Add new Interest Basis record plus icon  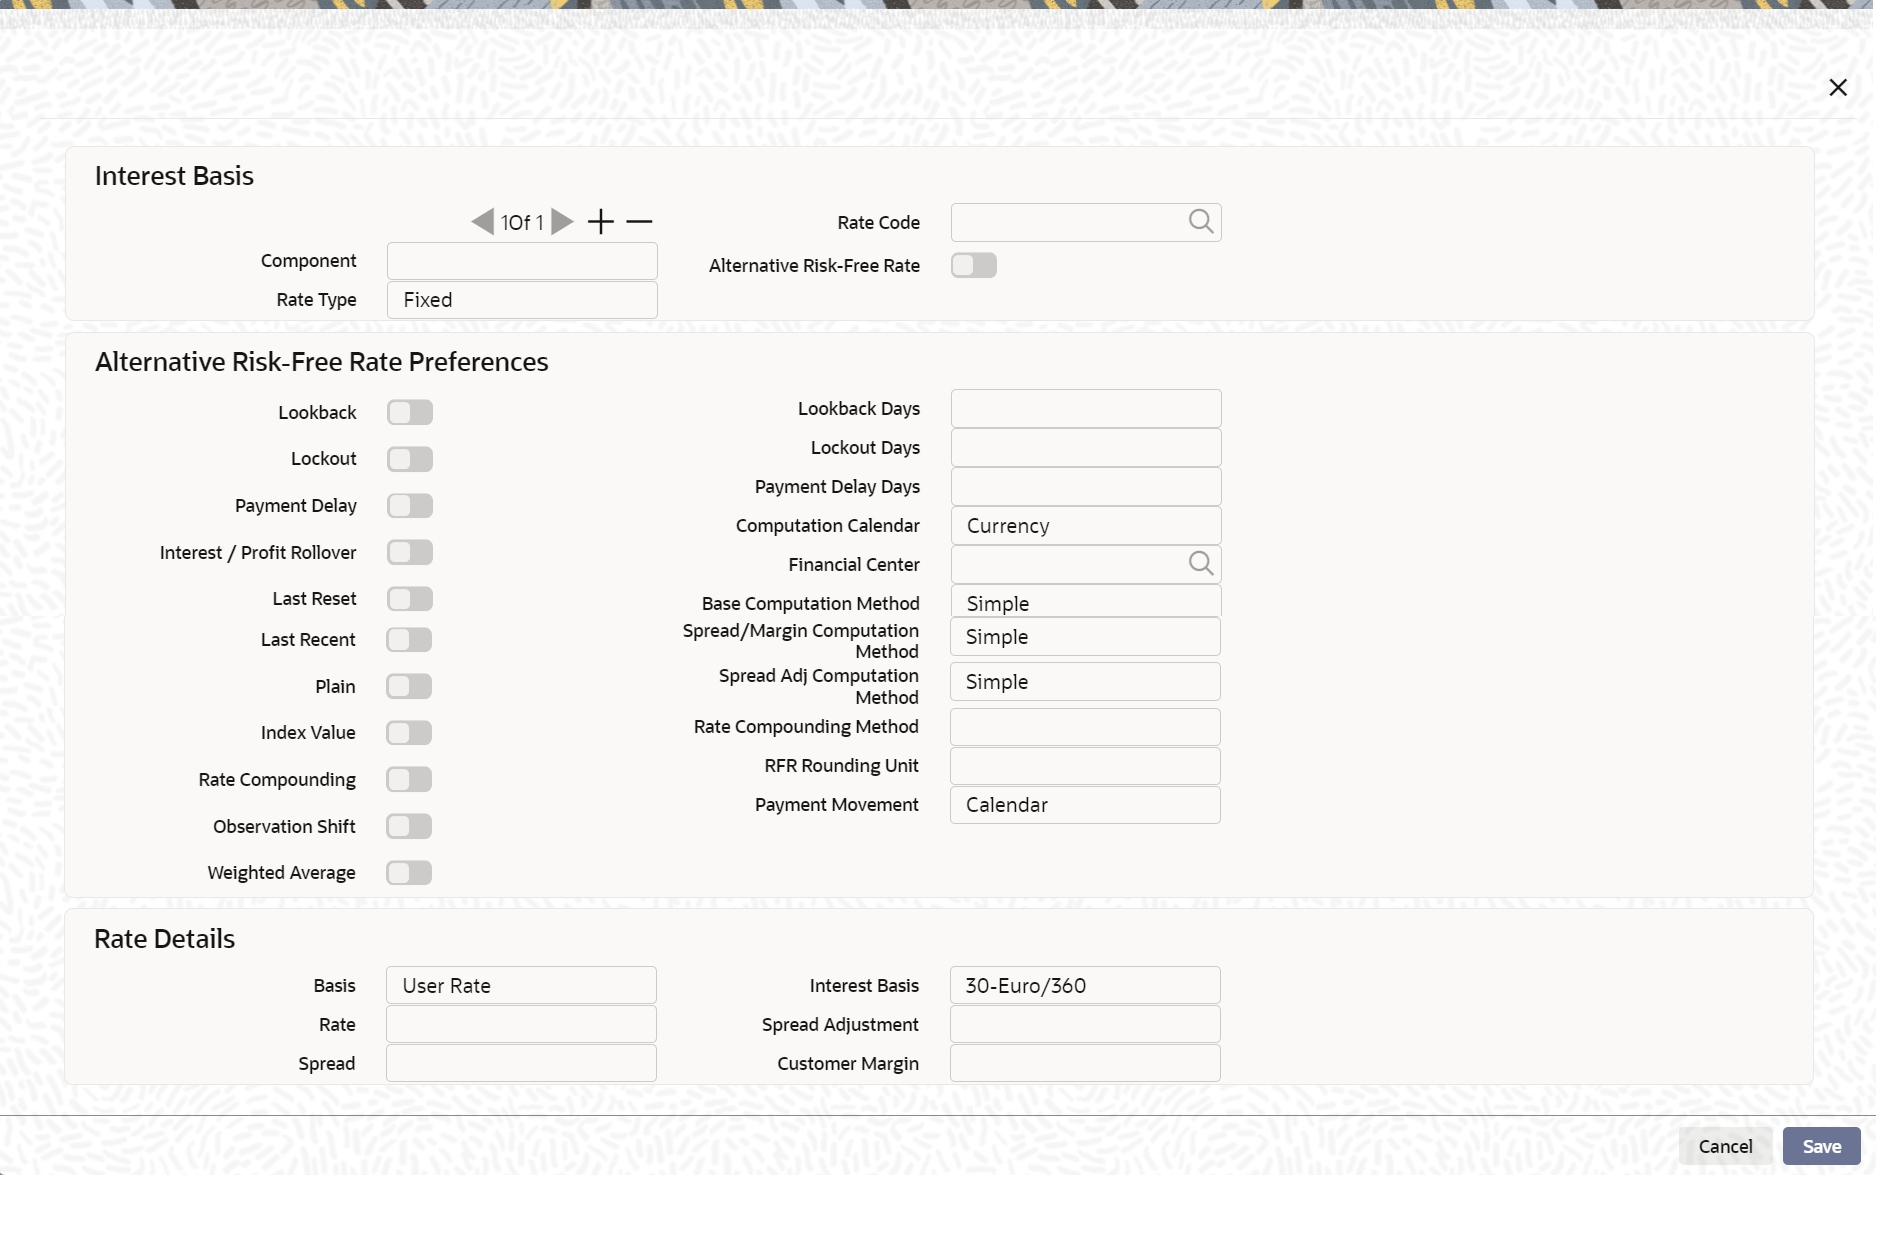click(x=601, y=222)
